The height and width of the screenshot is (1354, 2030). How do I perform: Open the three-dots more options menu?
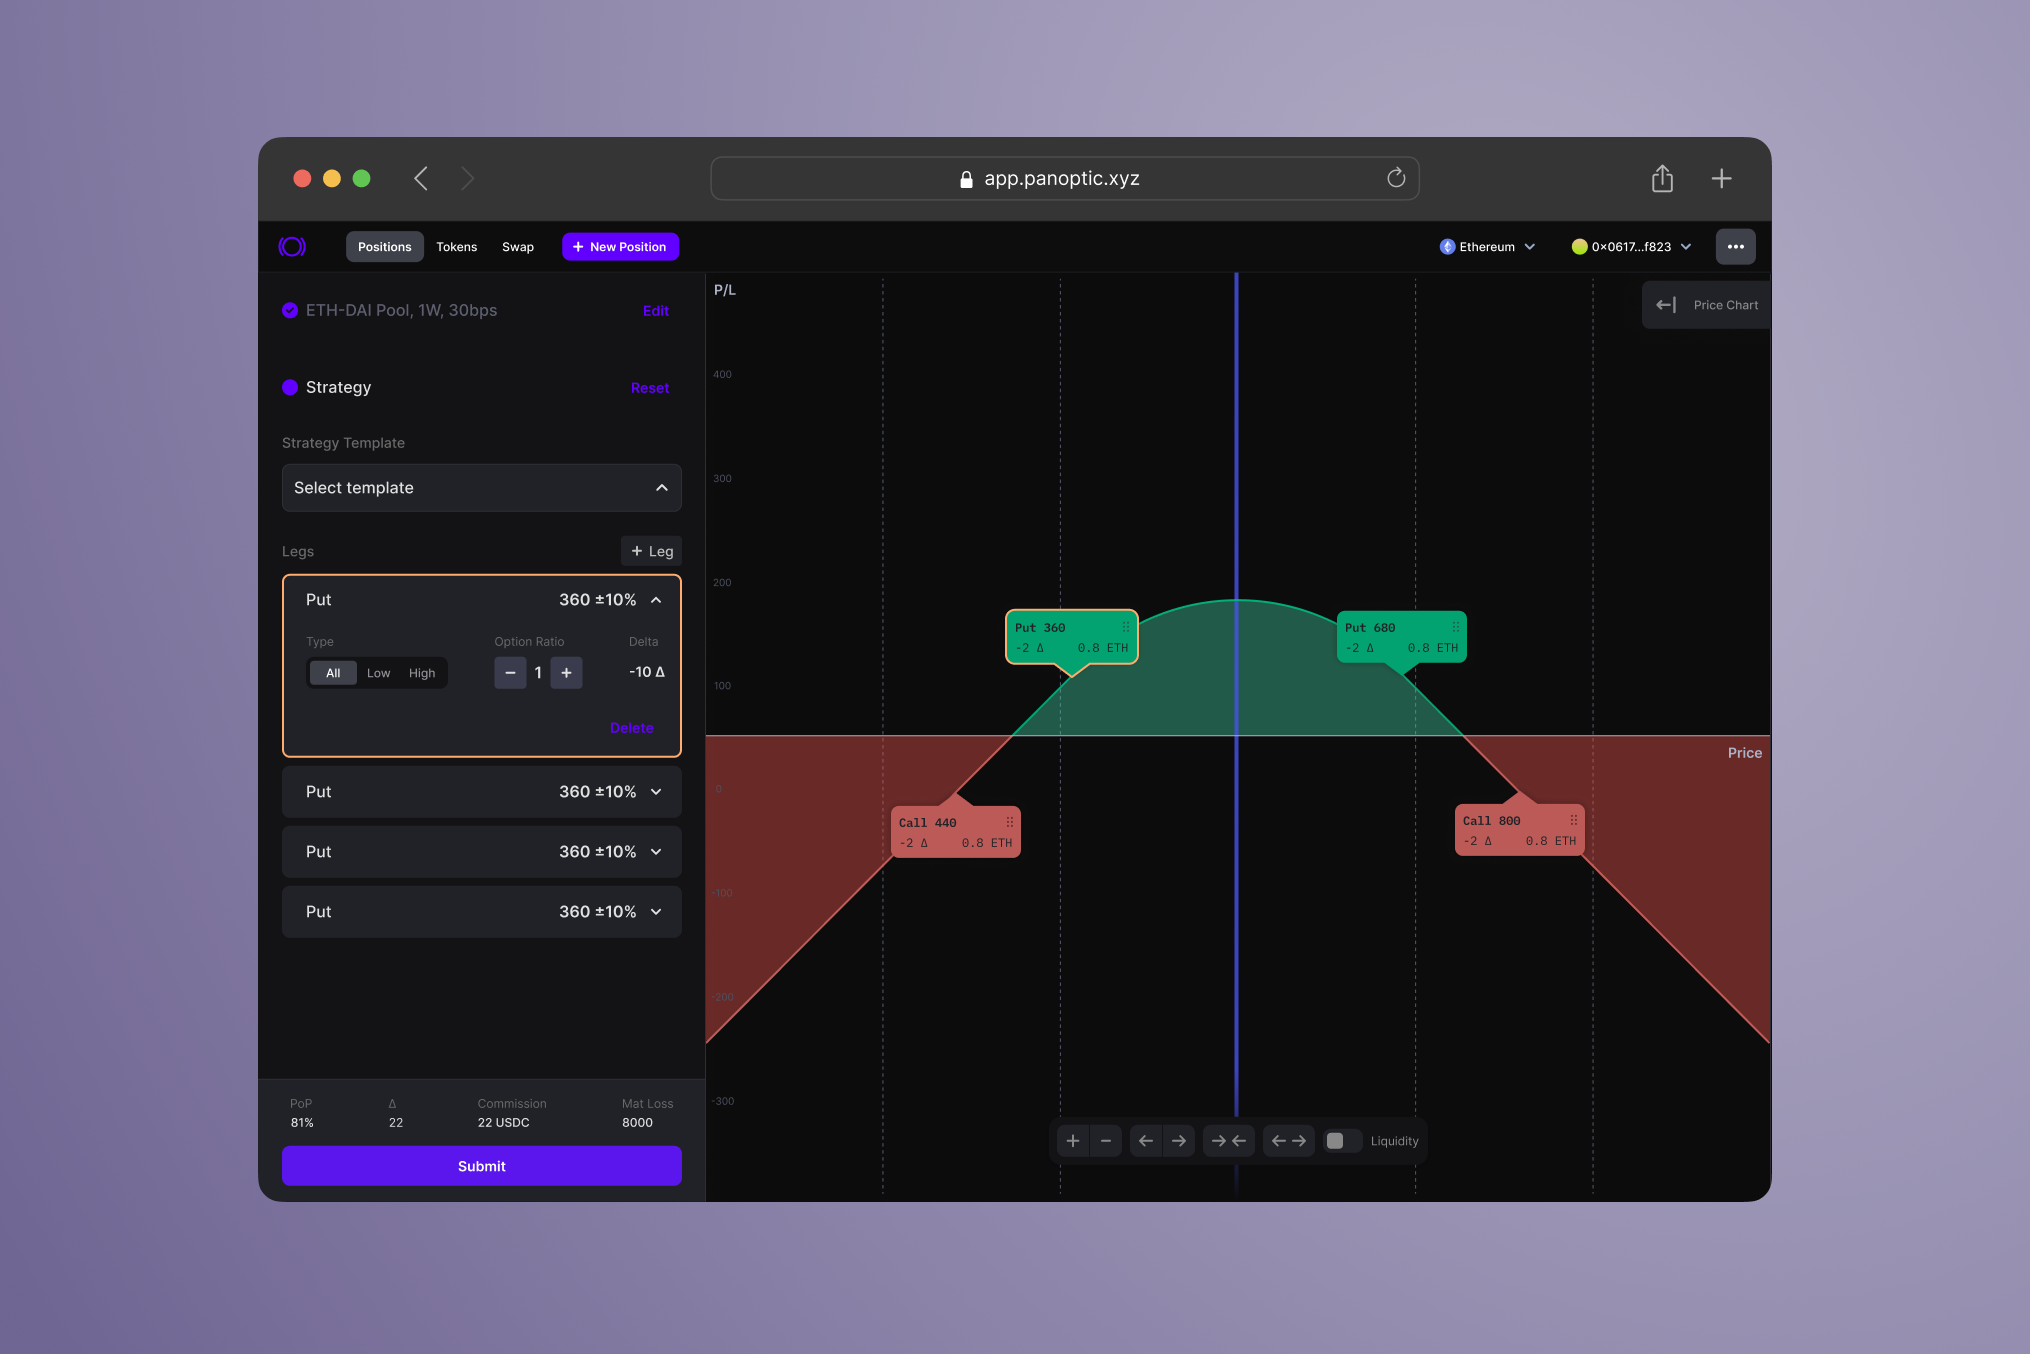point(1735,247)
